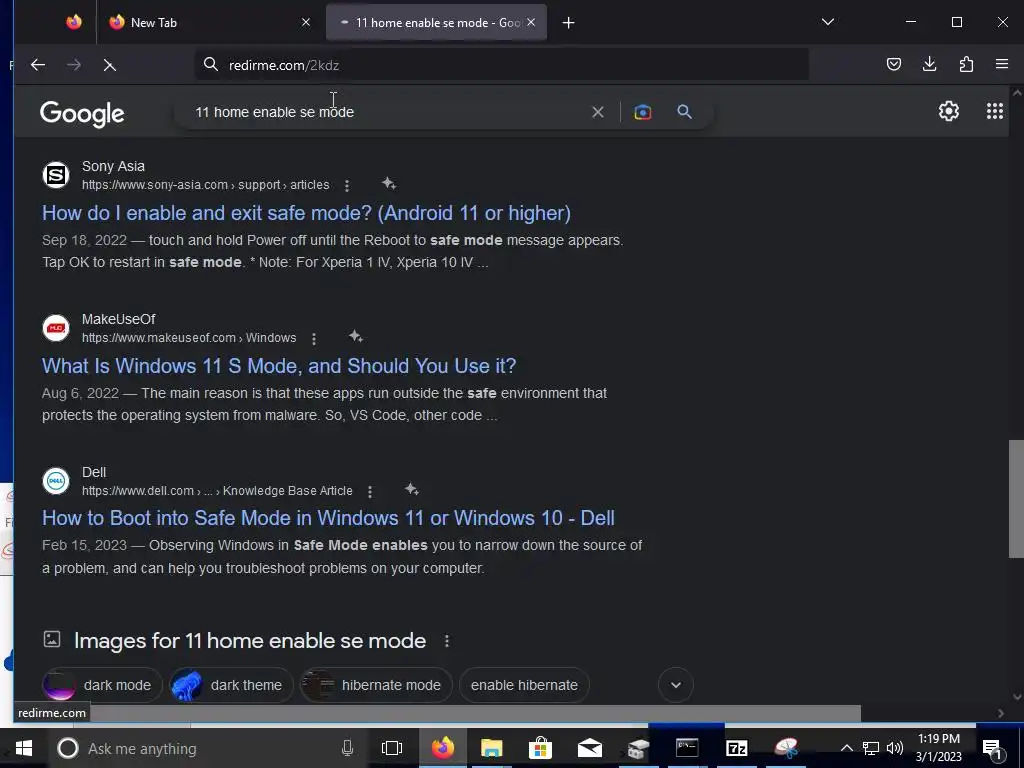Open the Action Center notifications
Screen dimensions: 1024x768
991,748
